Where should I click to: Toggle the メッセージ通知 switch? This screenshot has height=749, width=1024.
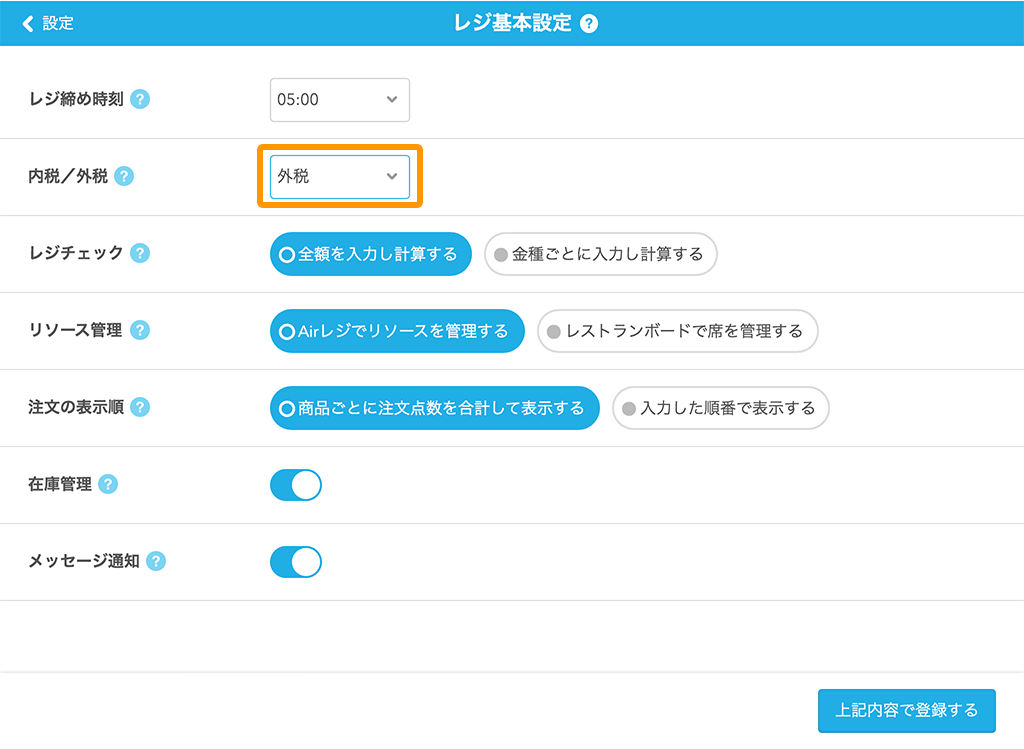coord(296,562)
